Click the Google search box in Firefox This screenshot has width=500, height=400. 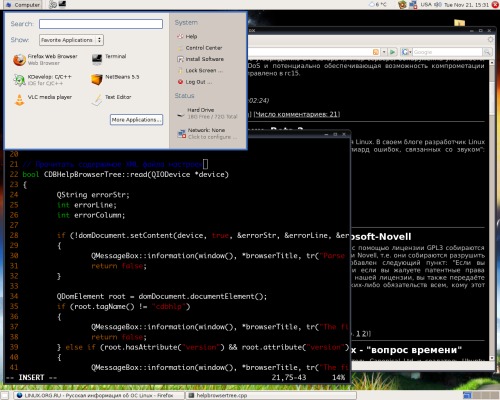pos(447,52)
